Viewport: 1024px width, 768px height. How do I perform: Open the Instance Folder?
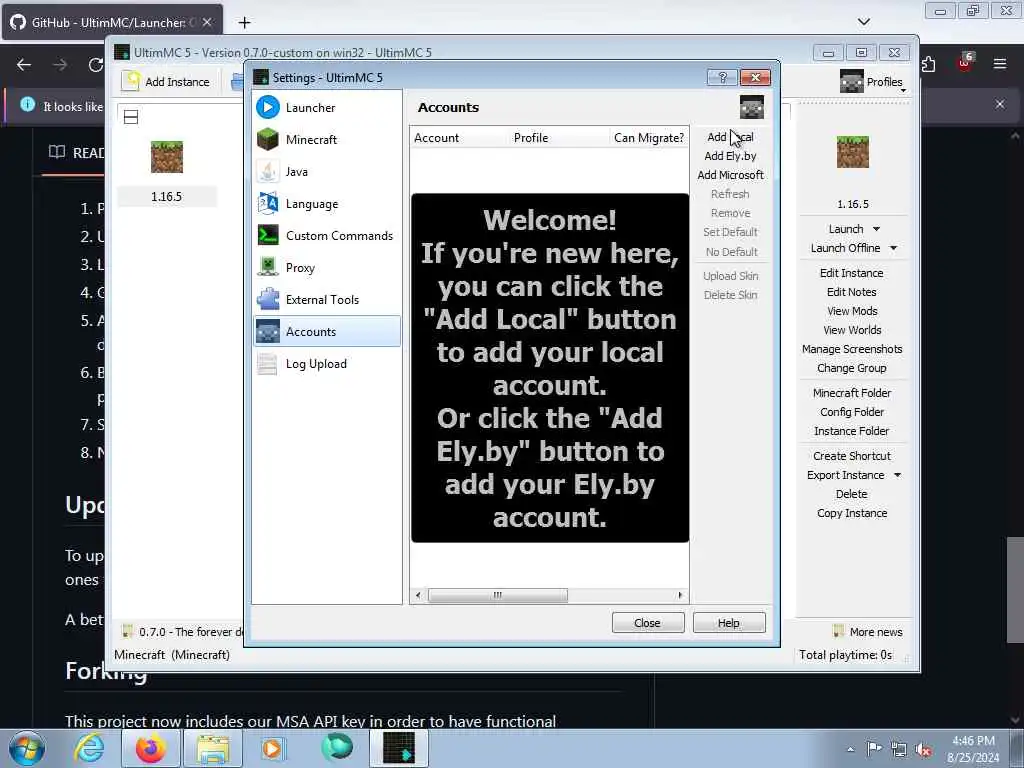(852, 430)
